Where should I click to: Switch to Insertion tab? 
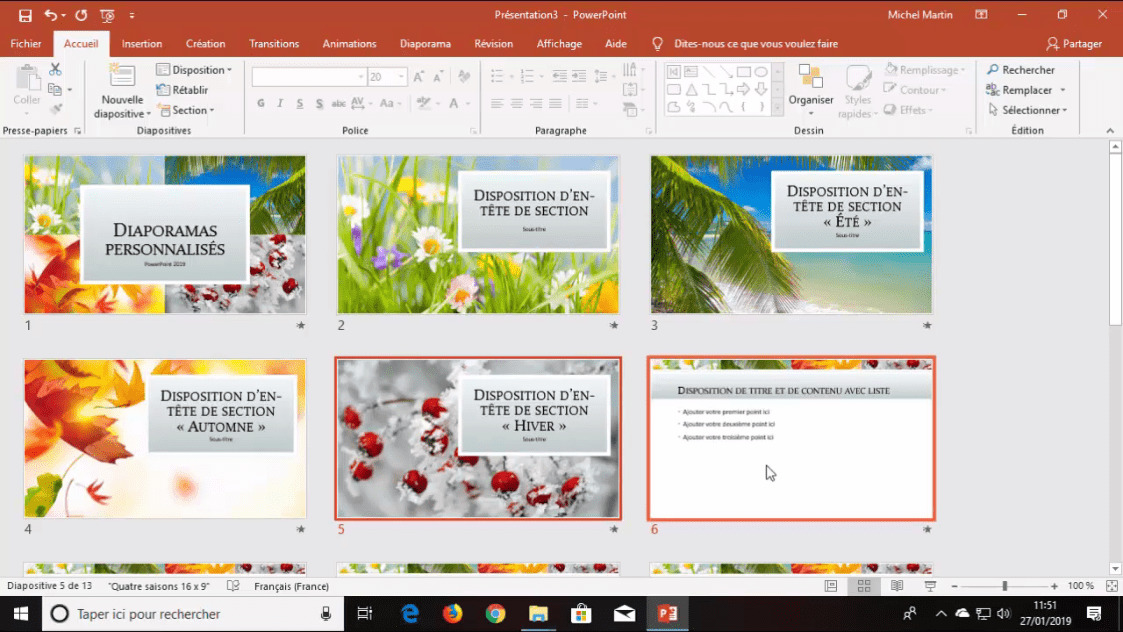pos(142,44)
